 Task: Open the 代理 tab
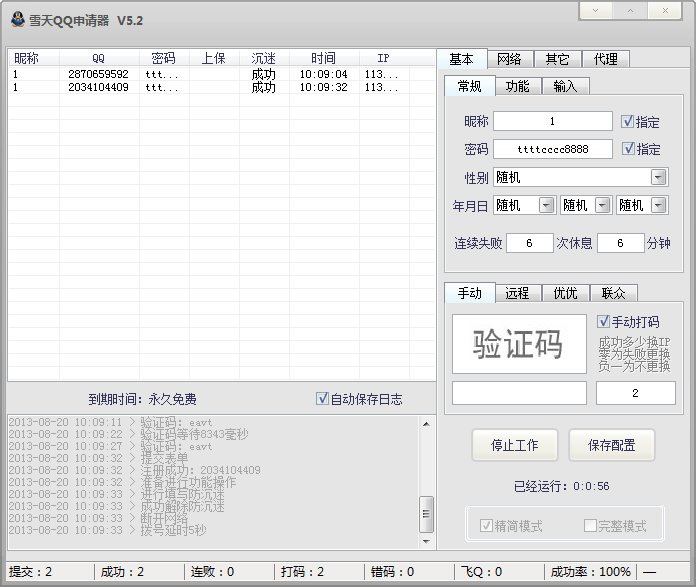605,59
